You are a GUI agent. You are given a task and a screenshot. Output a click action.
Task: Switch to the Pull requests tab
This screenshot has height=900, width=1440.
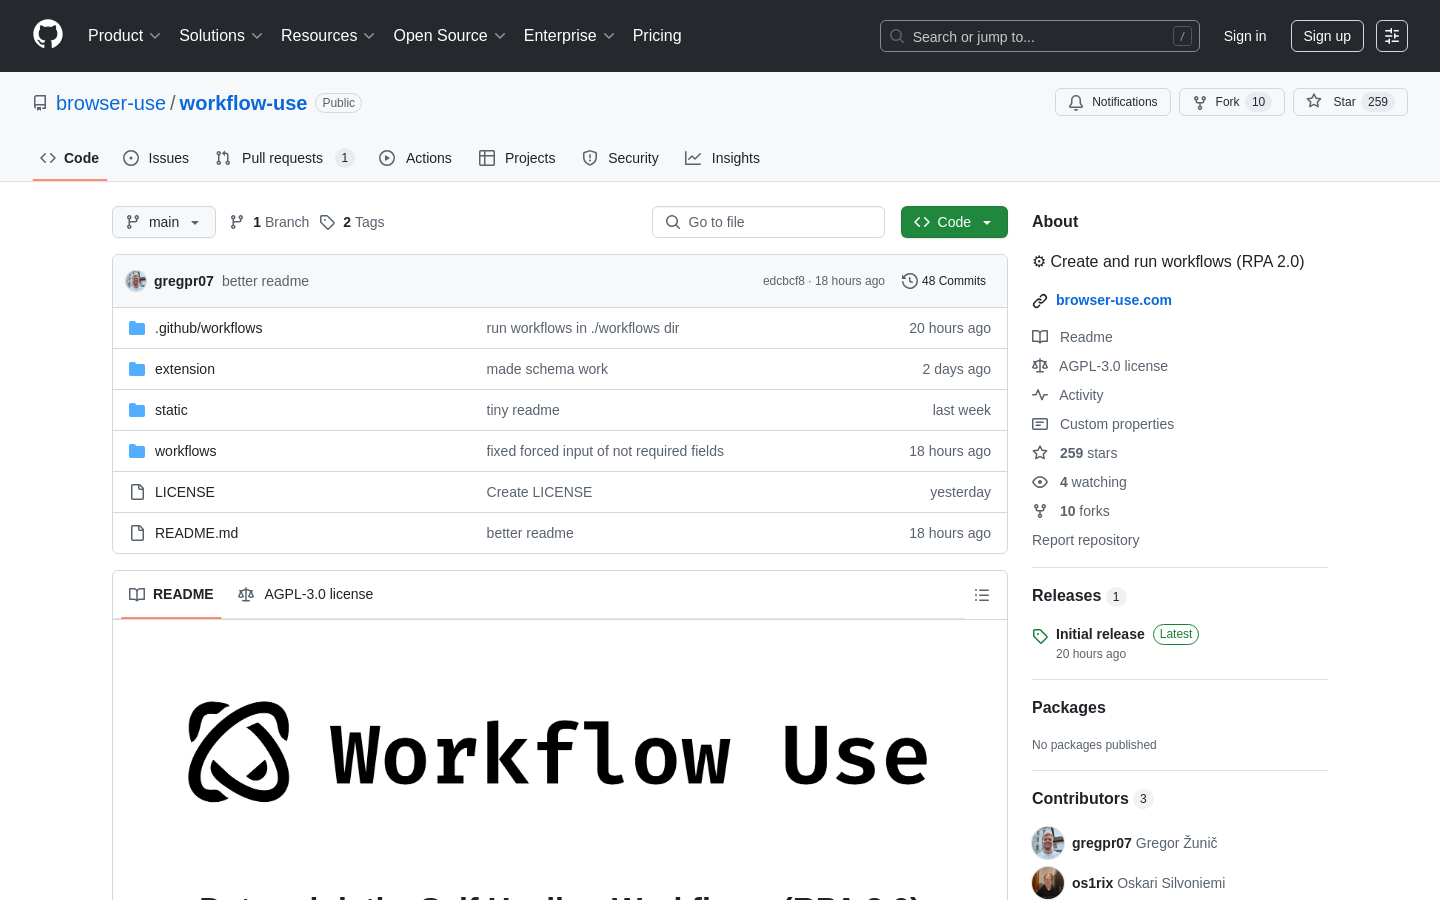point(284,158)
